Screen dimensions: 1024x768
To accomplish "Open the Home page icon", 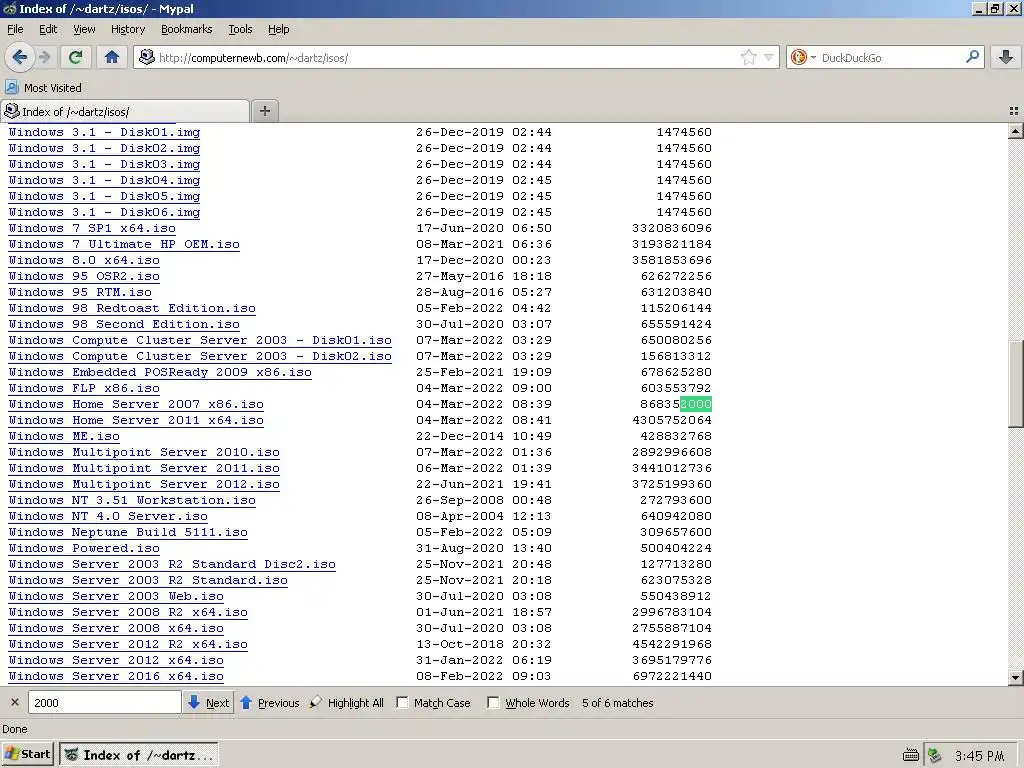I will [x=112, y=57].
